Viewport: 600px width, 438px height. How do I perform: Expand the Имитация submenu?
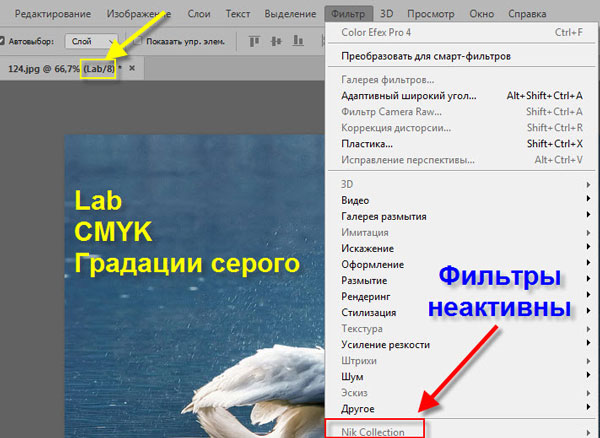coord(462,233)
